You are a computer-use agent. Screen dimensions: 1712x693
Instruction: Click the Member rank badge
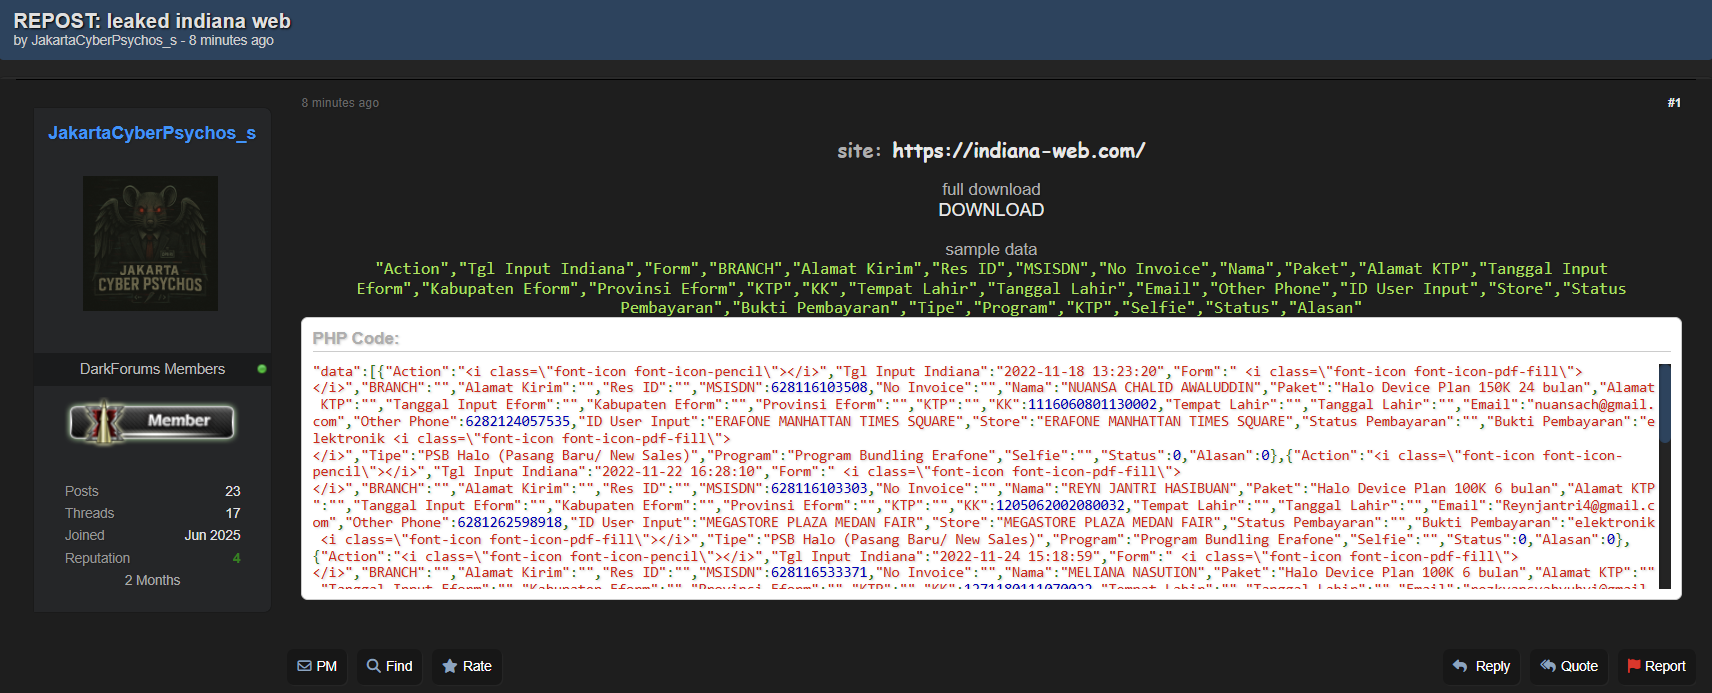152,422
